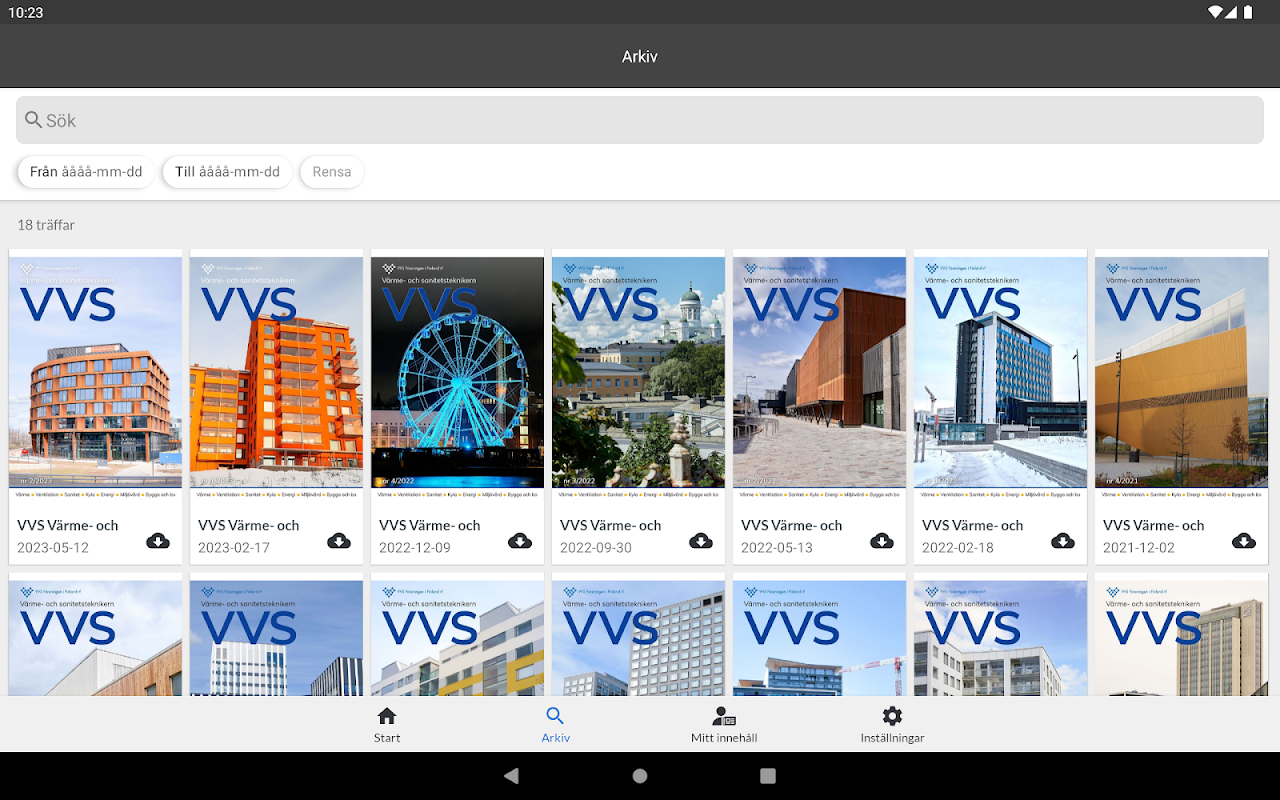
Task: Open the Mitt innehåll tab
Action: (724, 725)
